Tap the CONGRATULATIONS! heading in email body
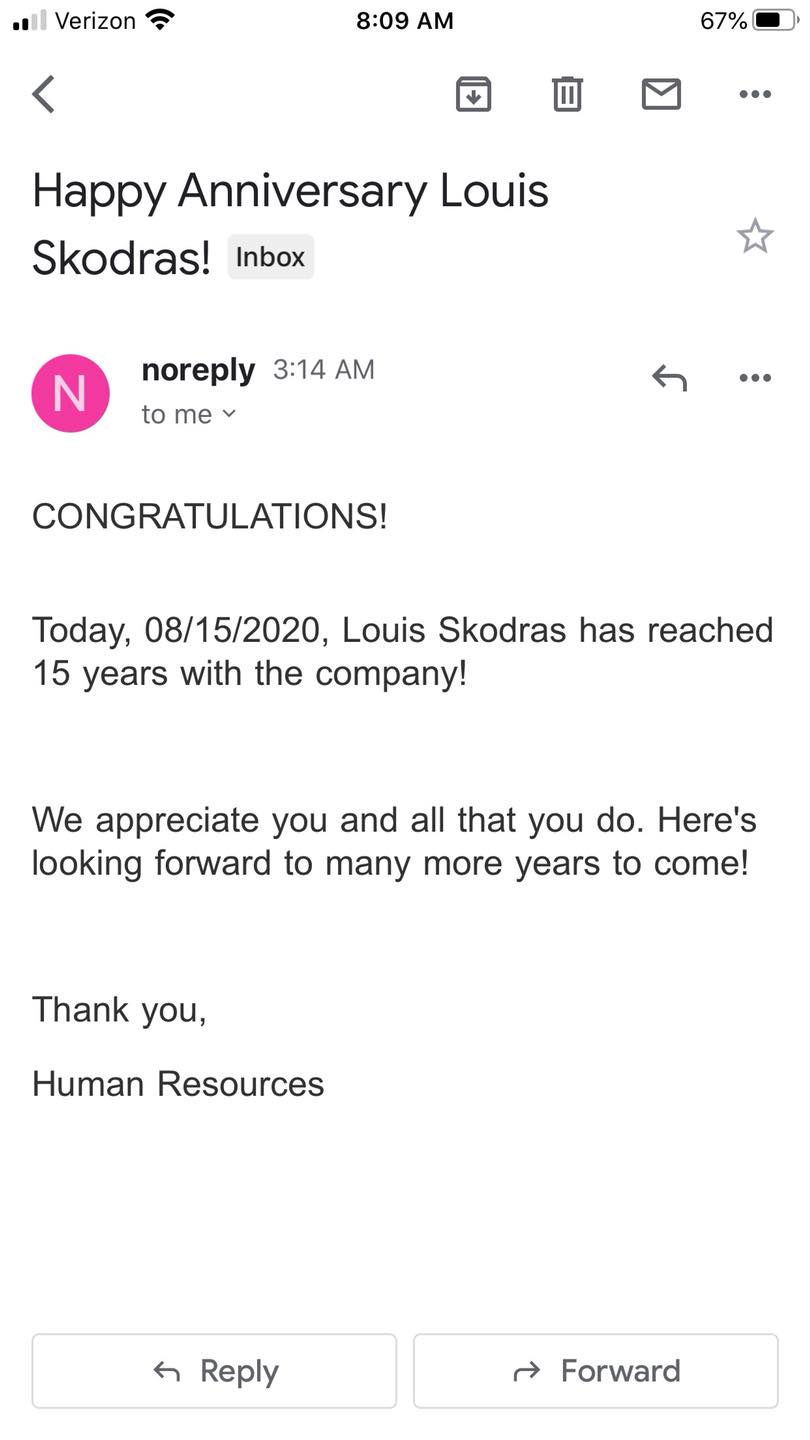Viewport: 810px width, 1440px height. point(209,517)
